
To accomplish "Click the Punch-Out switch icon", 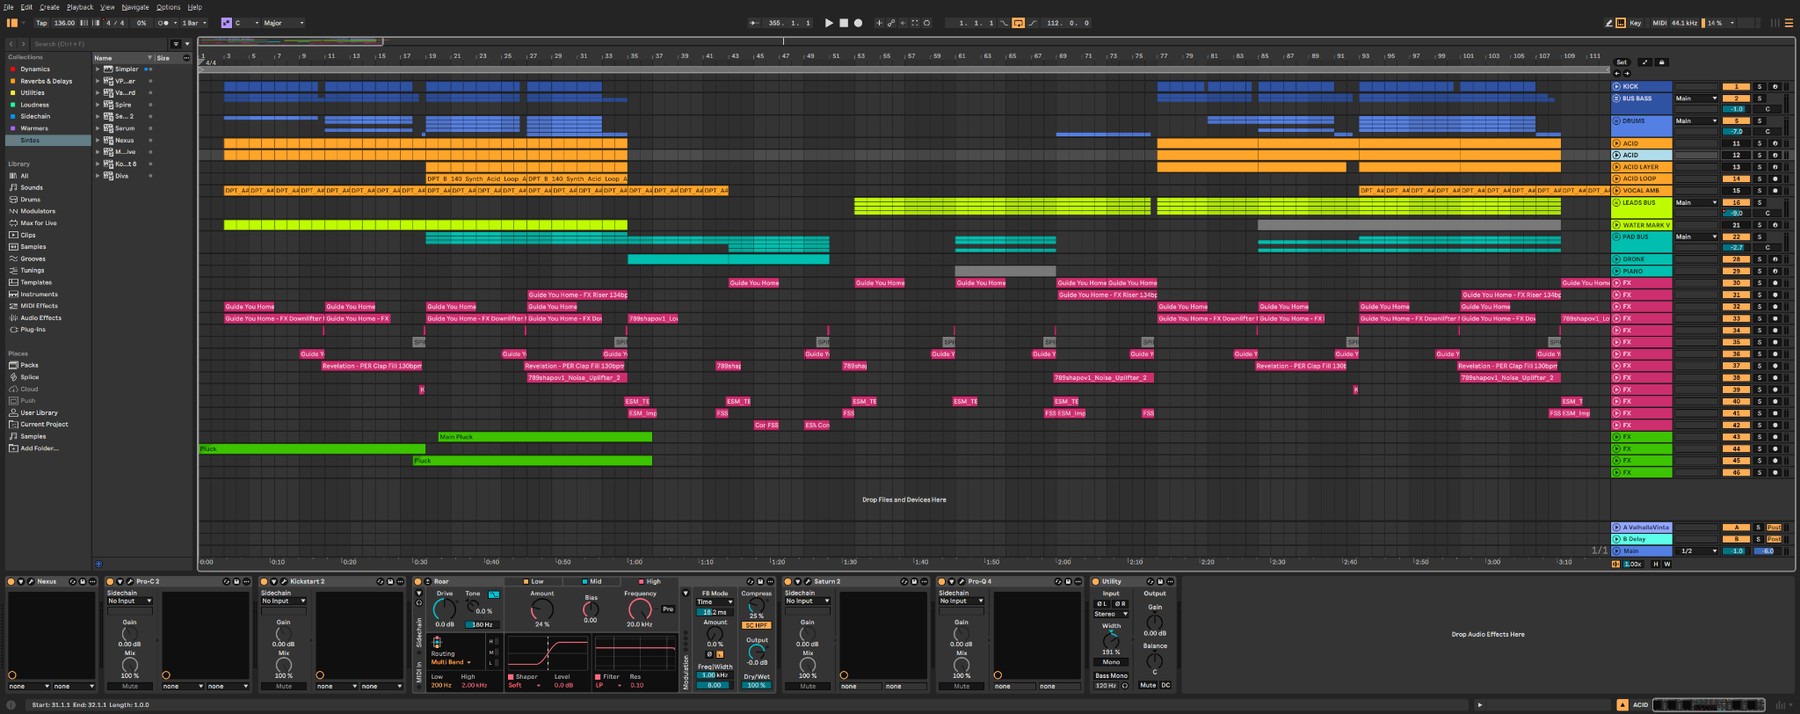I will pyautogui.click(x=1033, y=23).
